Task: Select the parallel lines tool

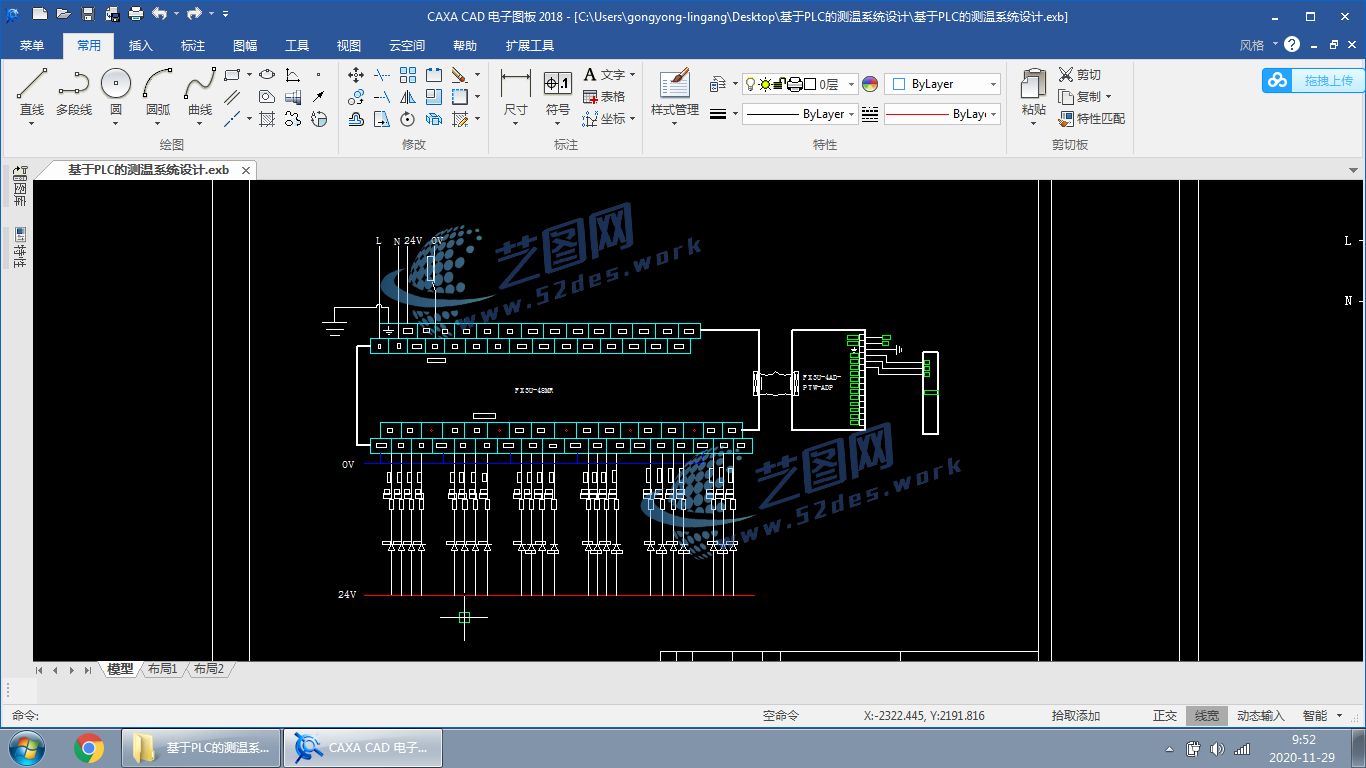Action: [232, 97]
